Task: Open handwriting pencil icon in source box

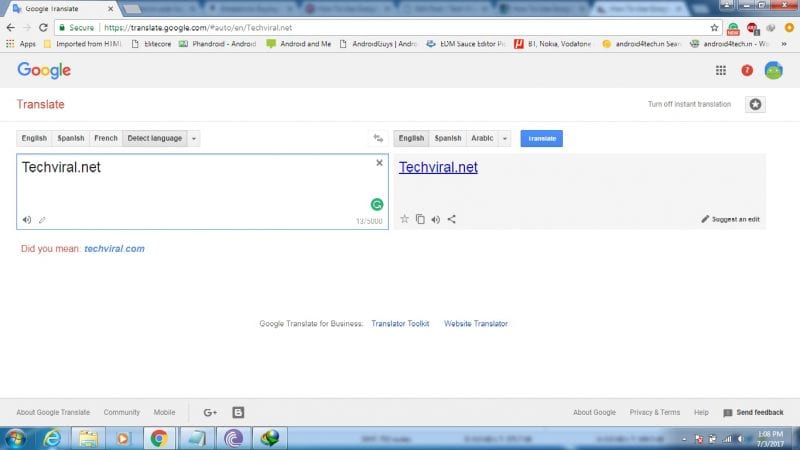Action: (x=42, y=220)
